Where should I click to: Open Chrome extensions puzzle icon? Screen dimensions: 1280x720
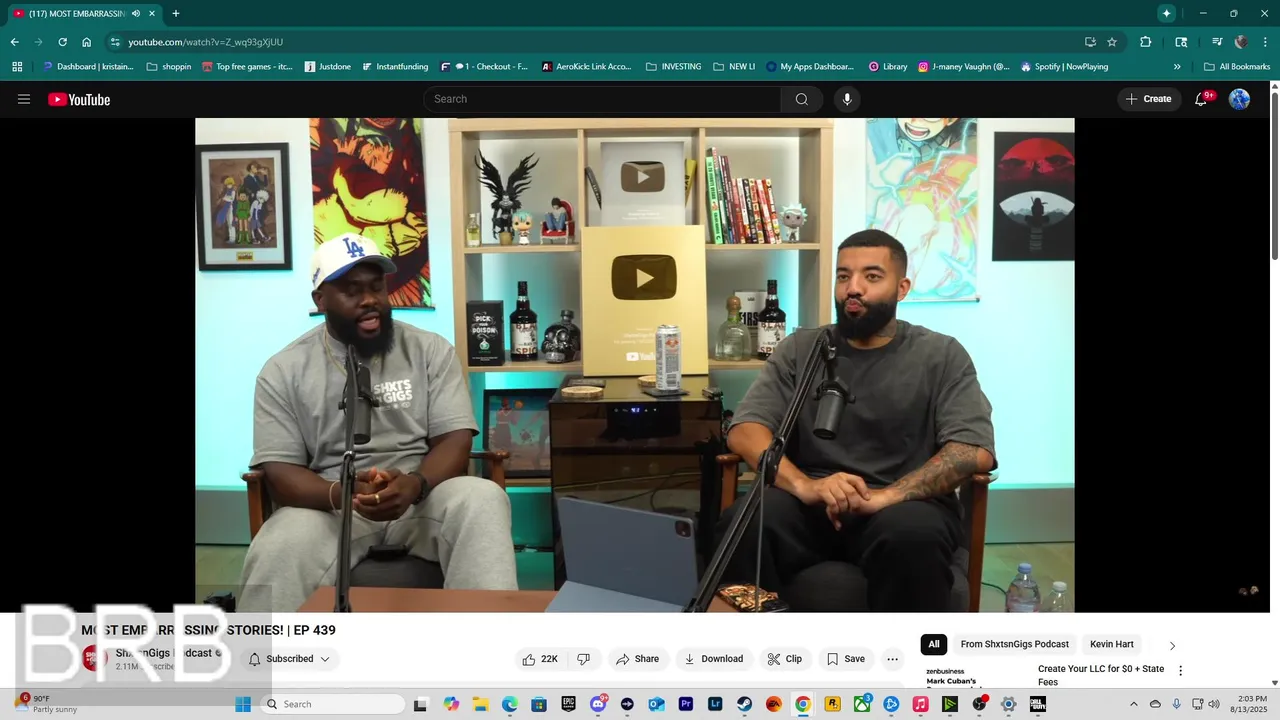pos(1146,42)
